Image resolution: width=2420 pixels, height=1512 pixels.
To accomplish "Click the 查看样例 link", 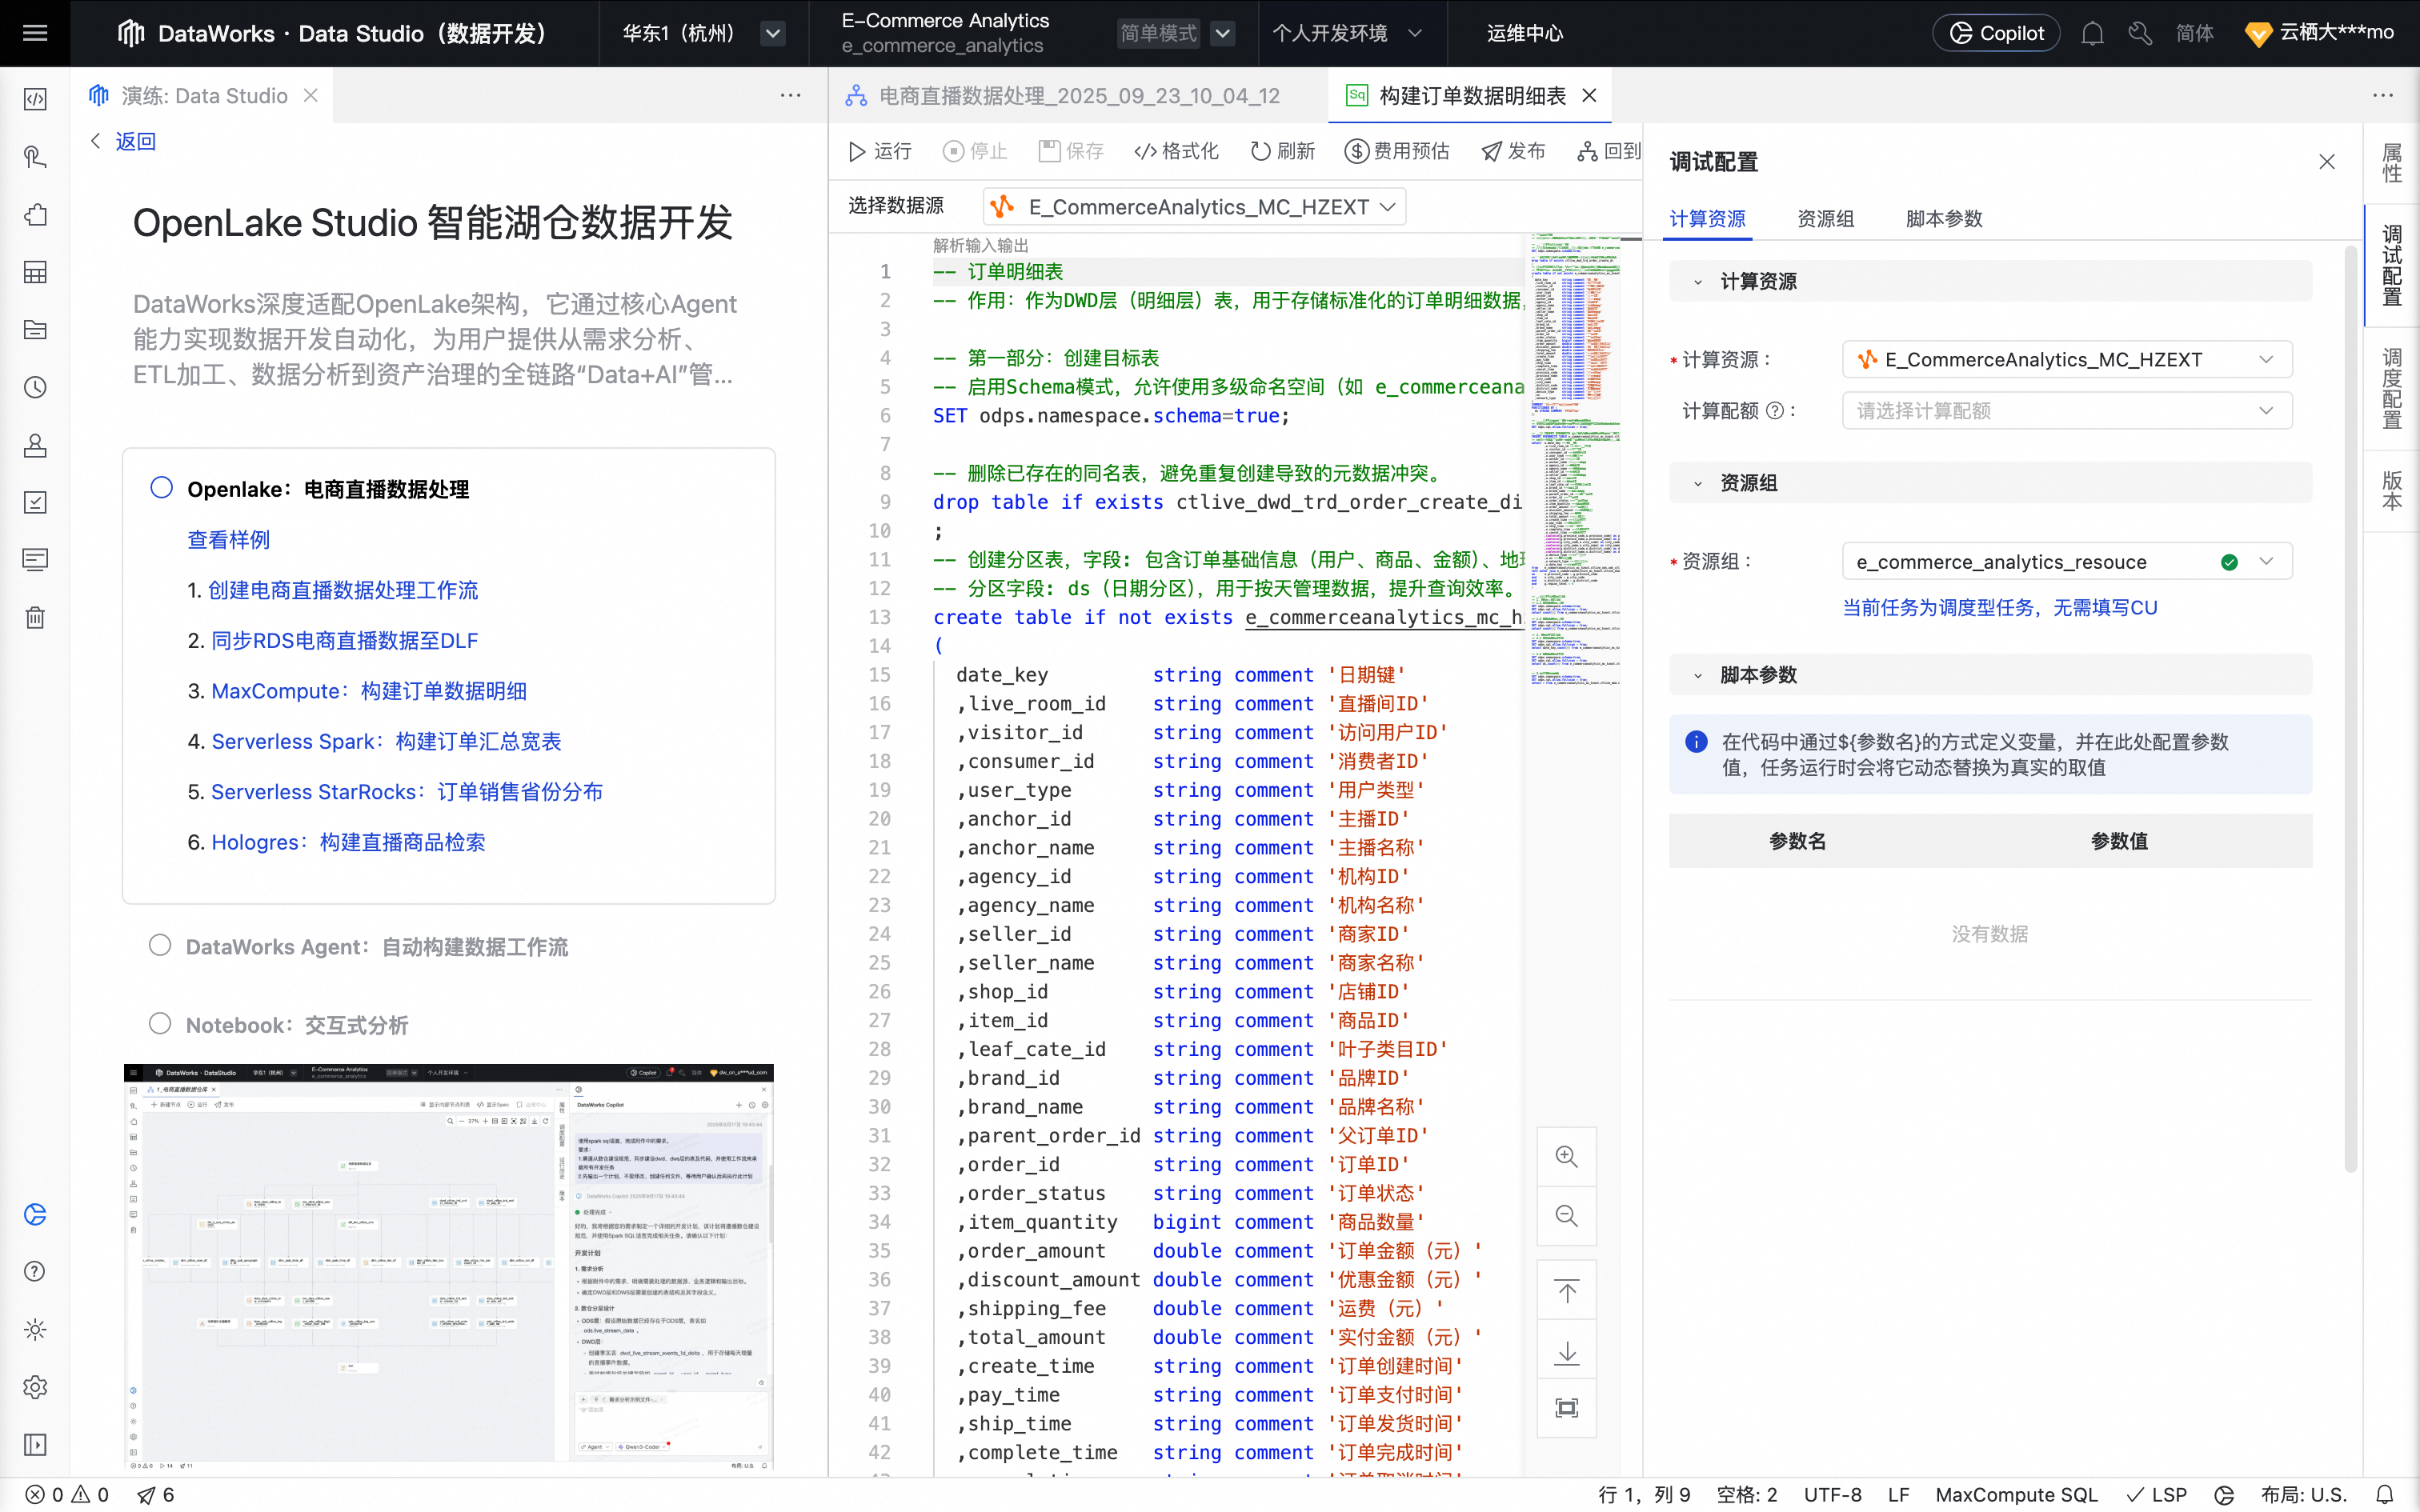I will click(x=228, y=539).
